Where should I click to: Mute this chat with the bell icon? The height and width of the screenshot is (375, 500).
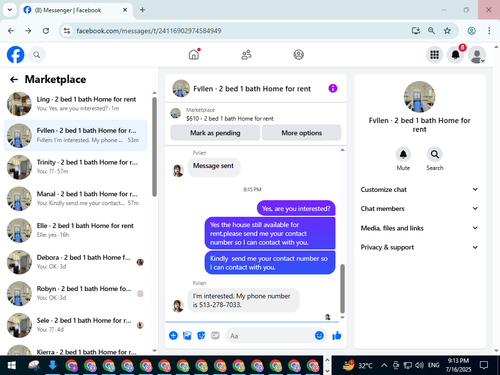tap(403, 155)
